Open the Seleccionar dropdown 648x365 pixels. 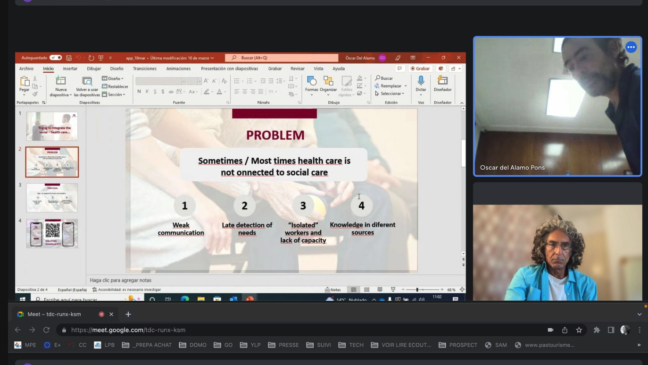pos(389,94)
